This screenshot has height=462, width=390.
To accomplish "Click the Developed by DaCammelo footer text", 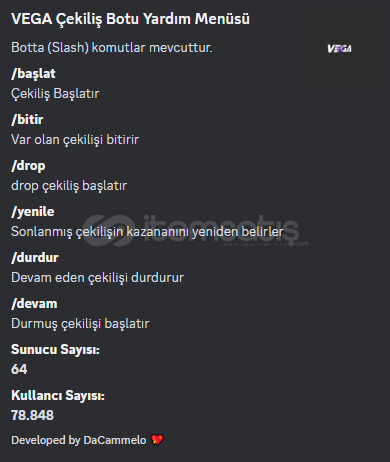I will coord(79,440).
